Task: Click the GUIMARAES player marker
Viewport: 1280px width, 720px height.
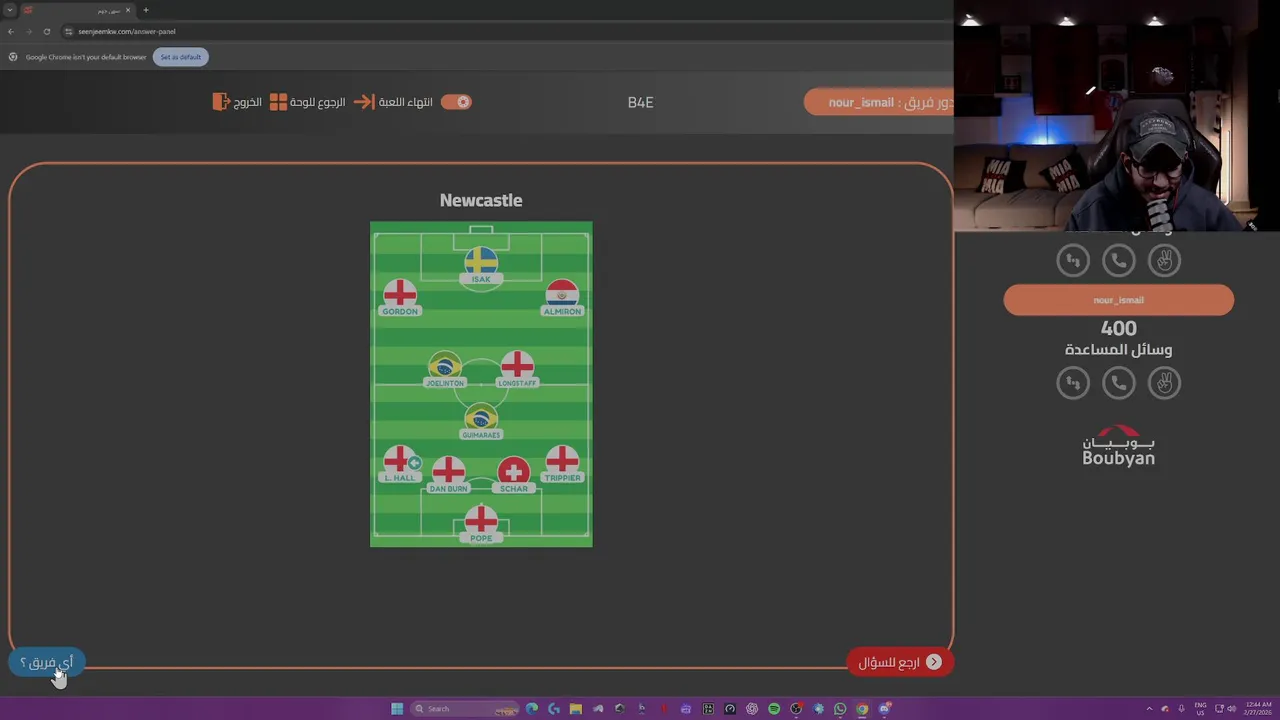Action: pos(481,422)
